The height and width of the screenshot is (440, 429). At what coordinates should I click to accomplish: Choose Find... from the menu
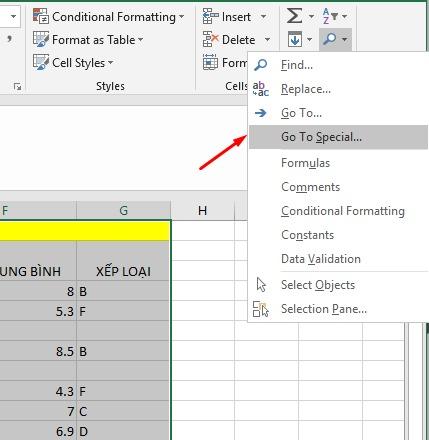(338, 65)
